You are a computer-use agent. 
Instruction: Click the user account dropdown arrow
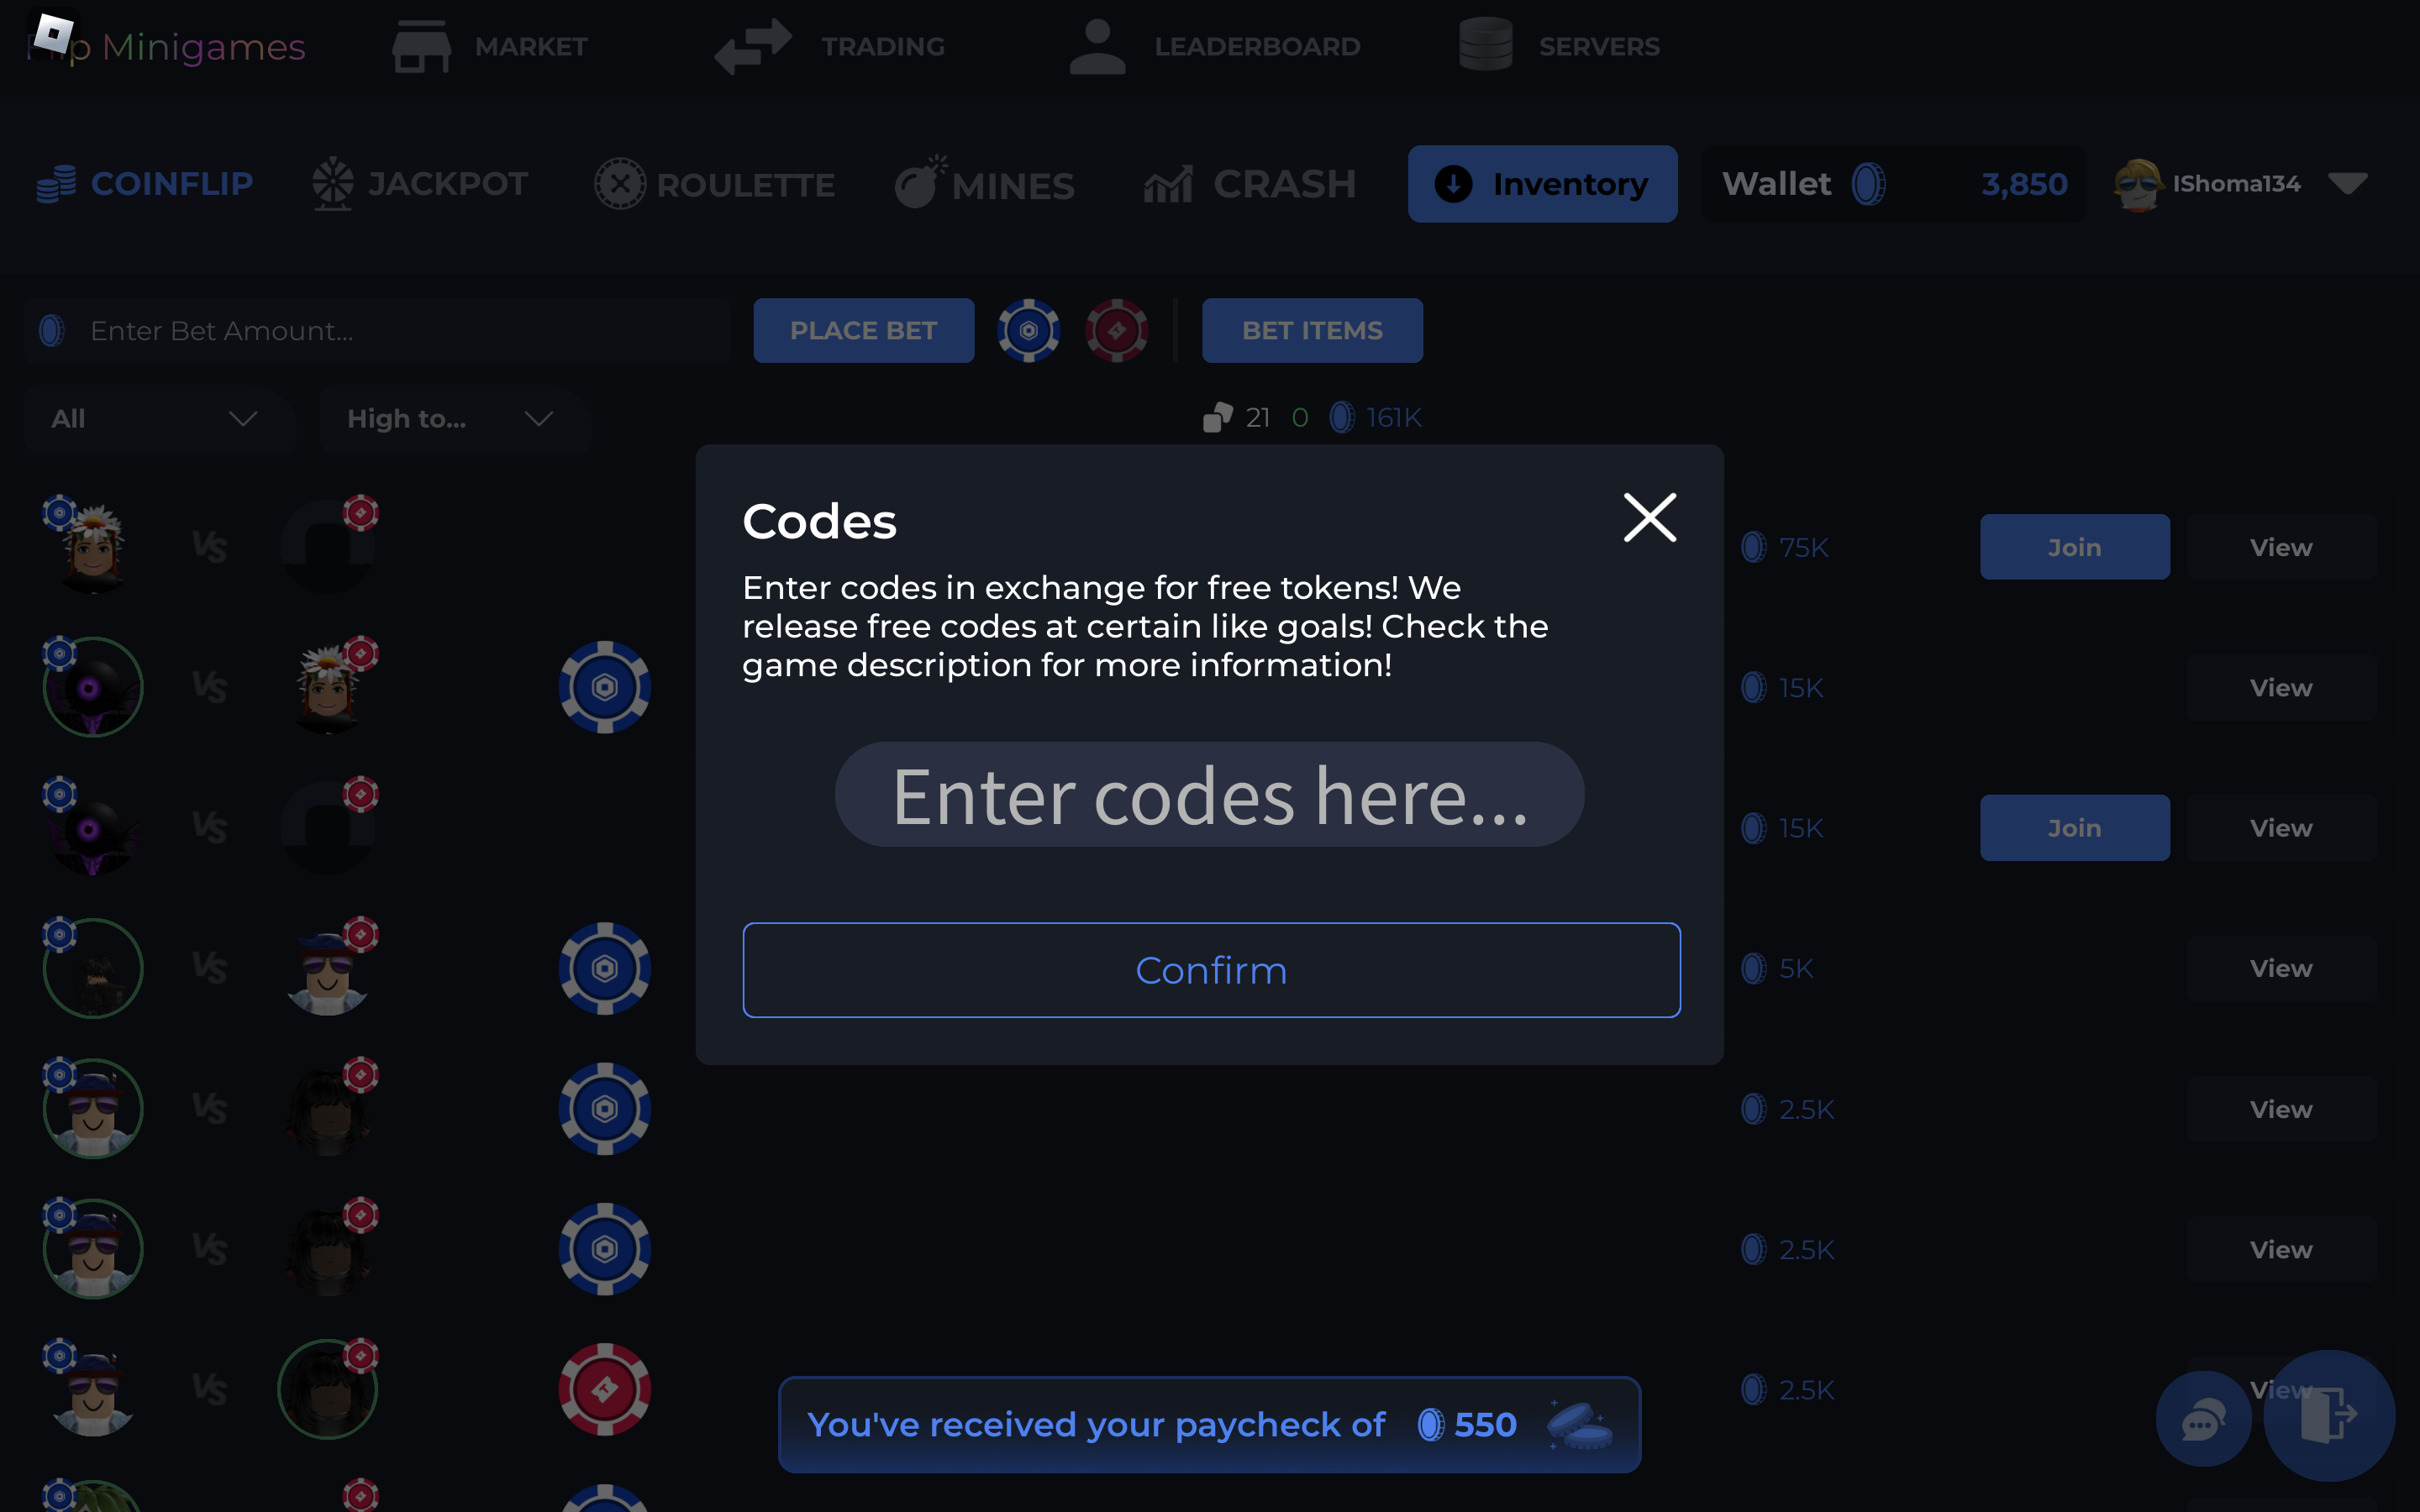tap(2352, 183)
